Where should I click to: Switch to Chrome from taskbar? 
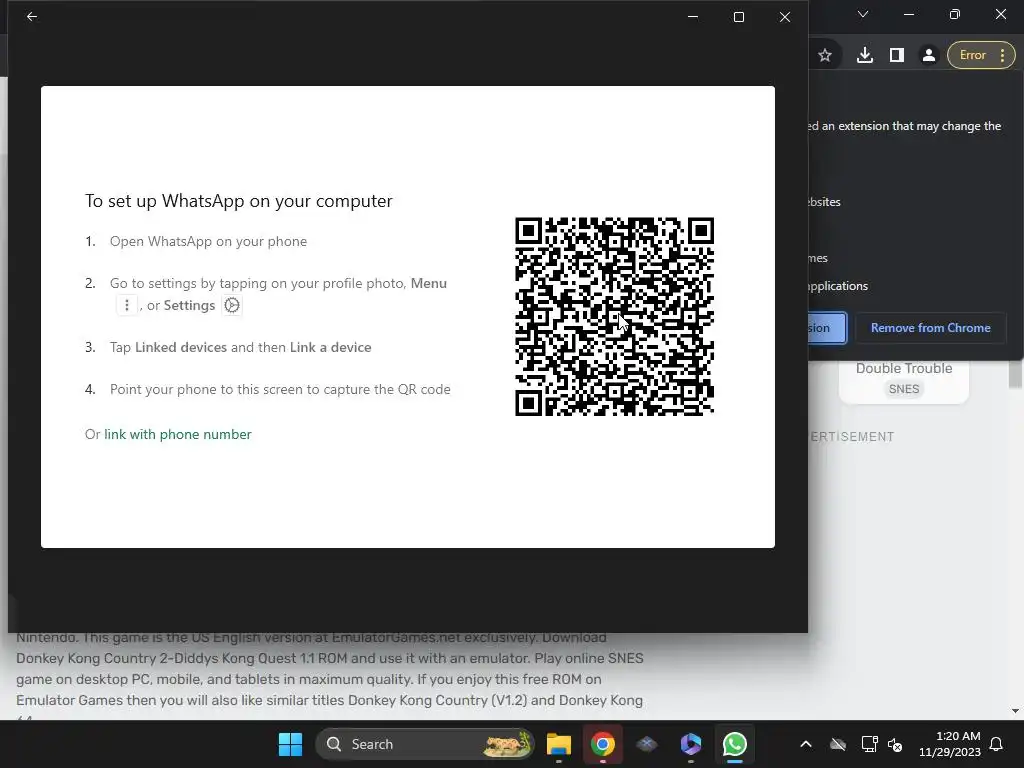[603, 744]
